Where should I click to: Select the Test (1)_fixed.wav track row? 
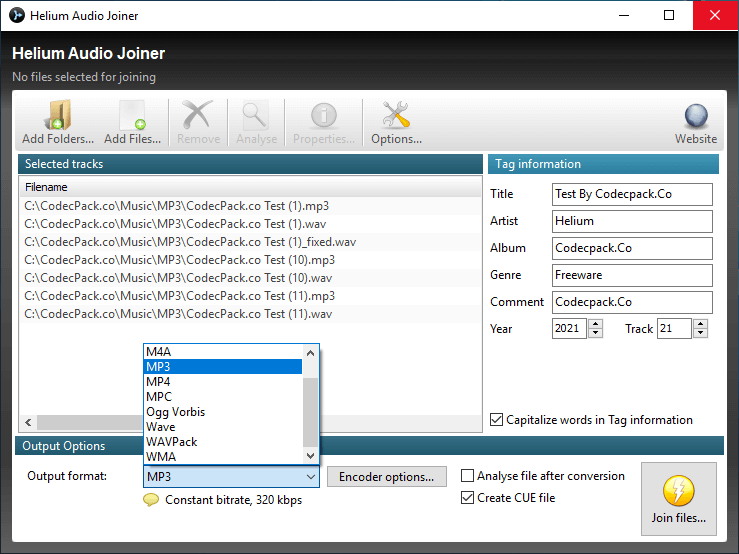point(250,242)
